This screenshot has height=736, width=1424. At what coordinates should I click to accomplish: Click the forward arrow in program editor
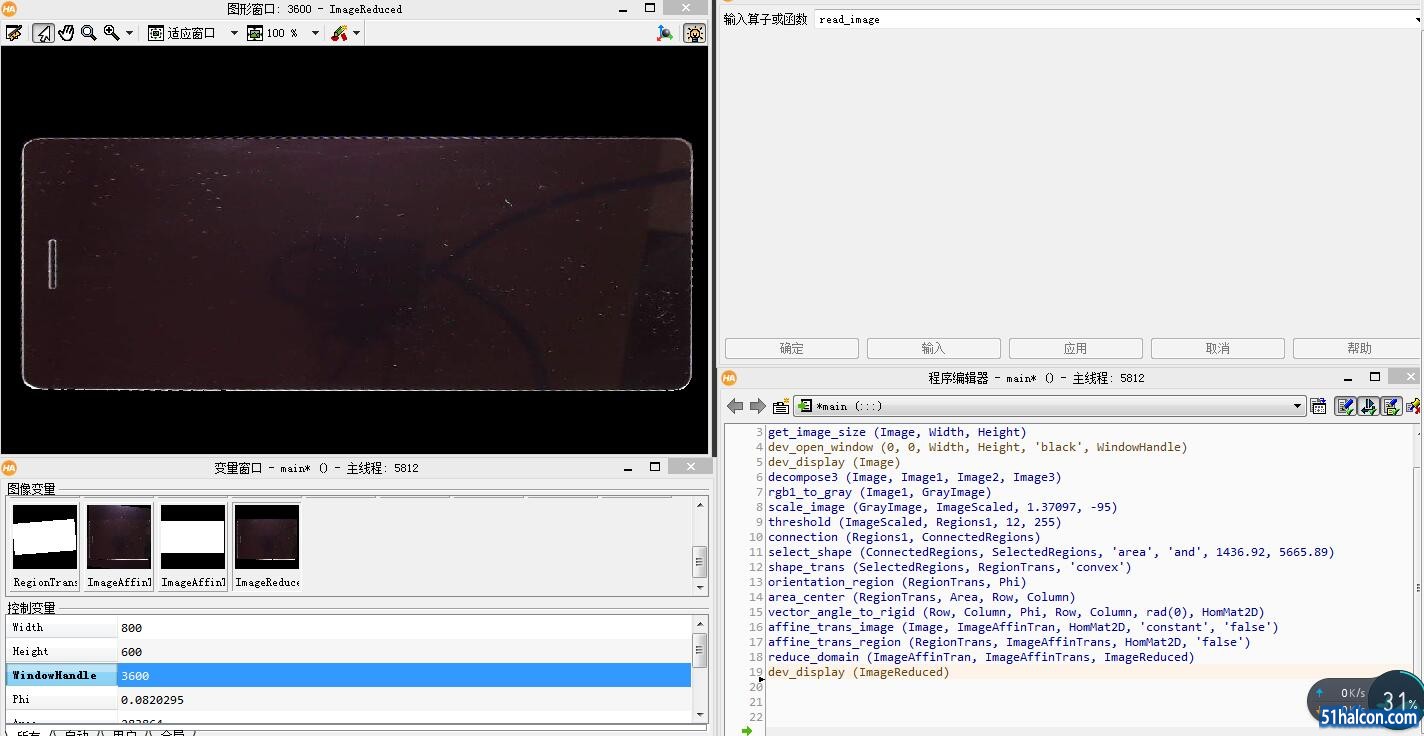757,406
